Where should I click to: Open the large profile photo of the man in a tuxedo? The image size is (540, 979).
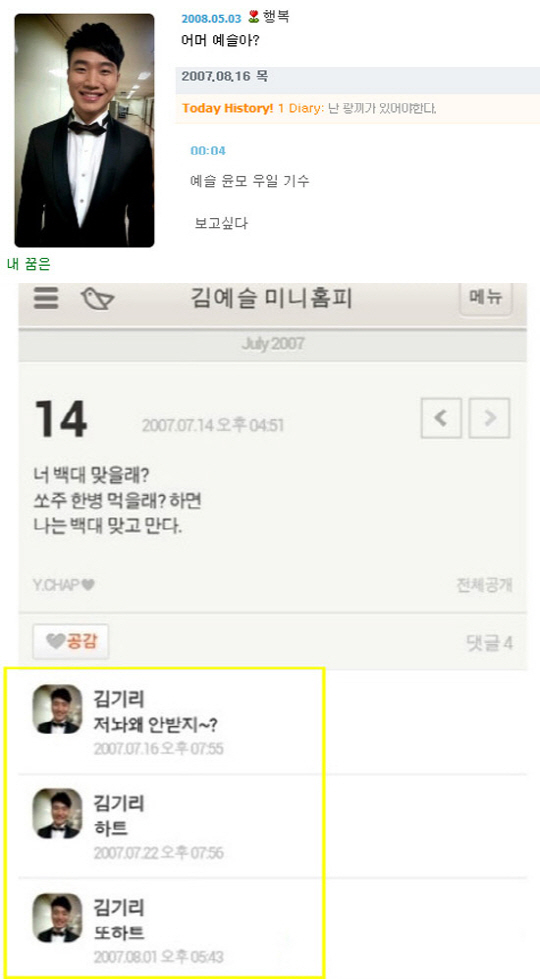point(84,130)
